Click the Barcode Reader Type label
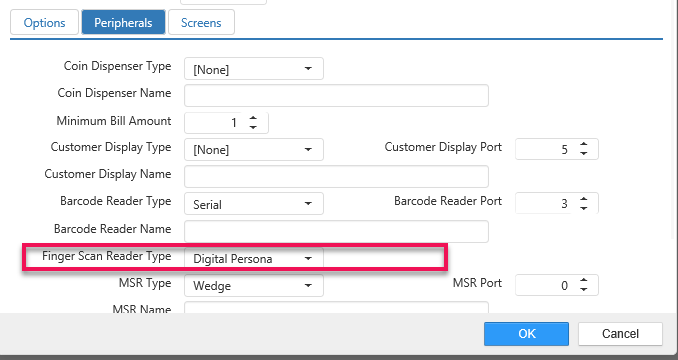The height and width of the screenshot is (360, 678). point(115,201)
